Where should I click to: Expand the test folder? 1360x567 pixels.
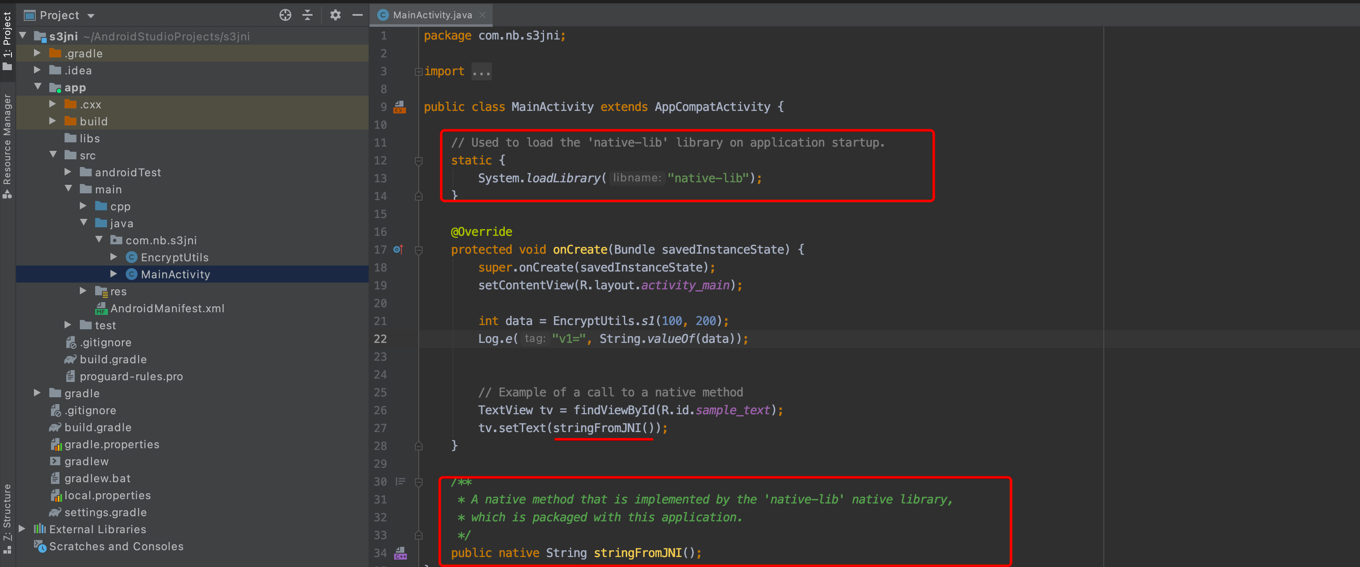(x=68, y=325)
